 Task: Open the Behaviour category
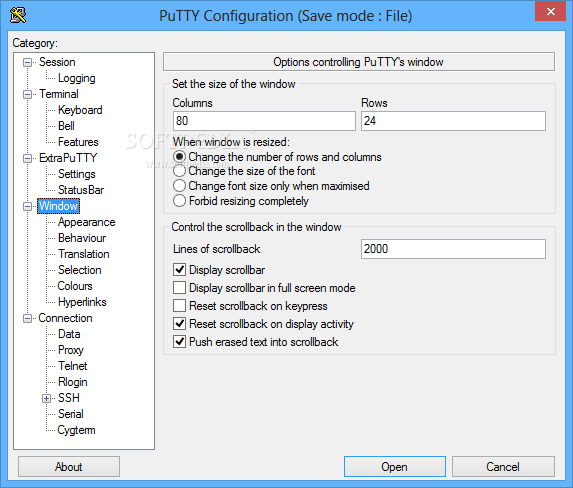82,238
